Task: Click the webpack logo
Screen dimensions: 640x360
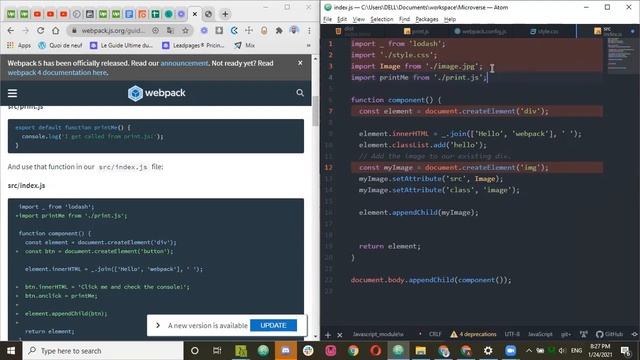Action: click(157, 93)
